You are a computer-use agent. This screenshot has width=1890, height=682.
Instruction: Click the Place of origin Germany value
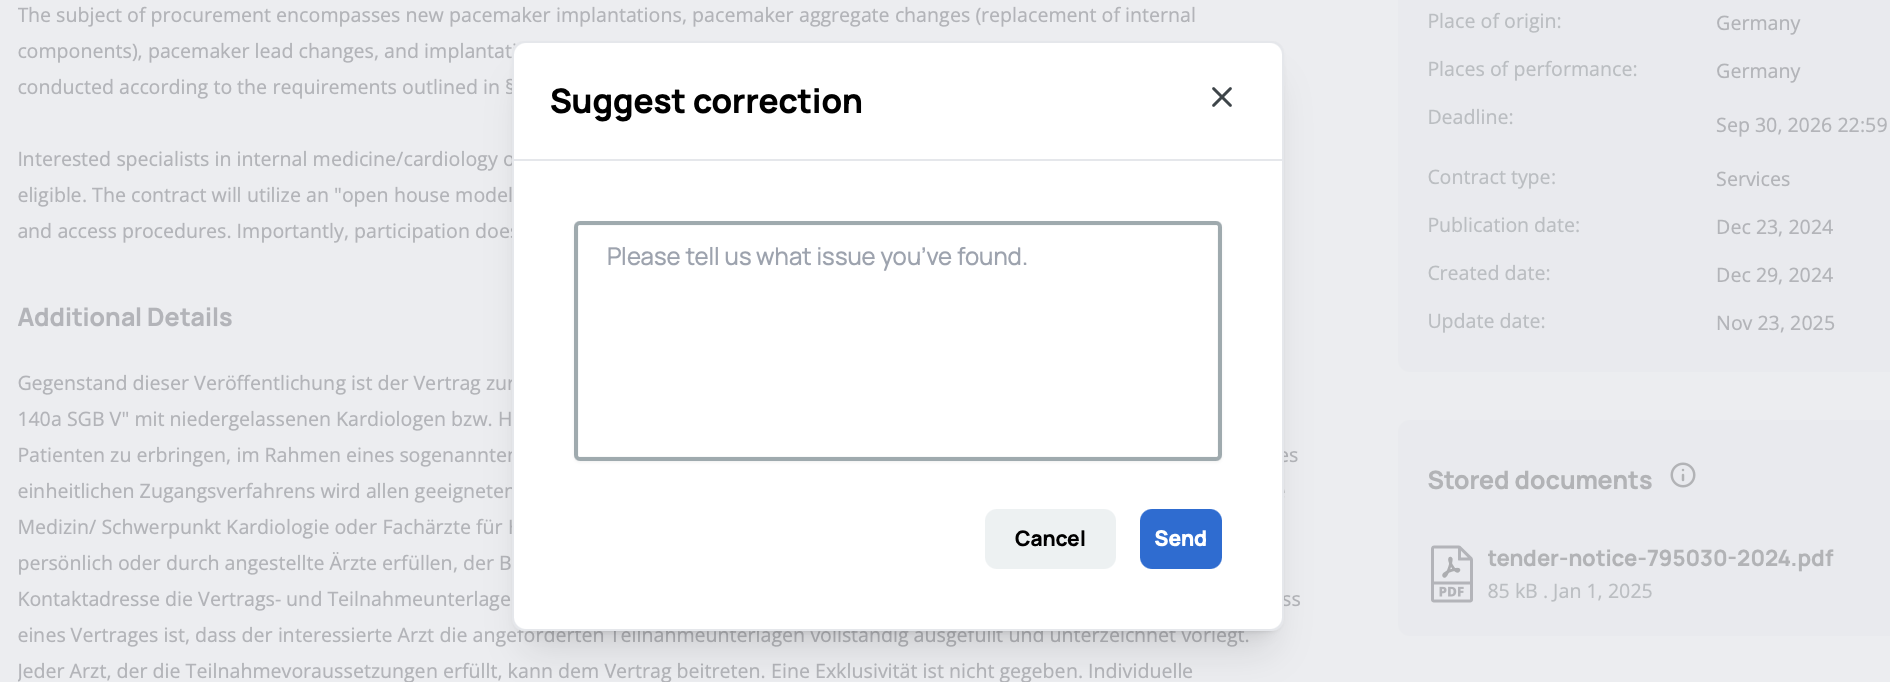coord(1757,23)
